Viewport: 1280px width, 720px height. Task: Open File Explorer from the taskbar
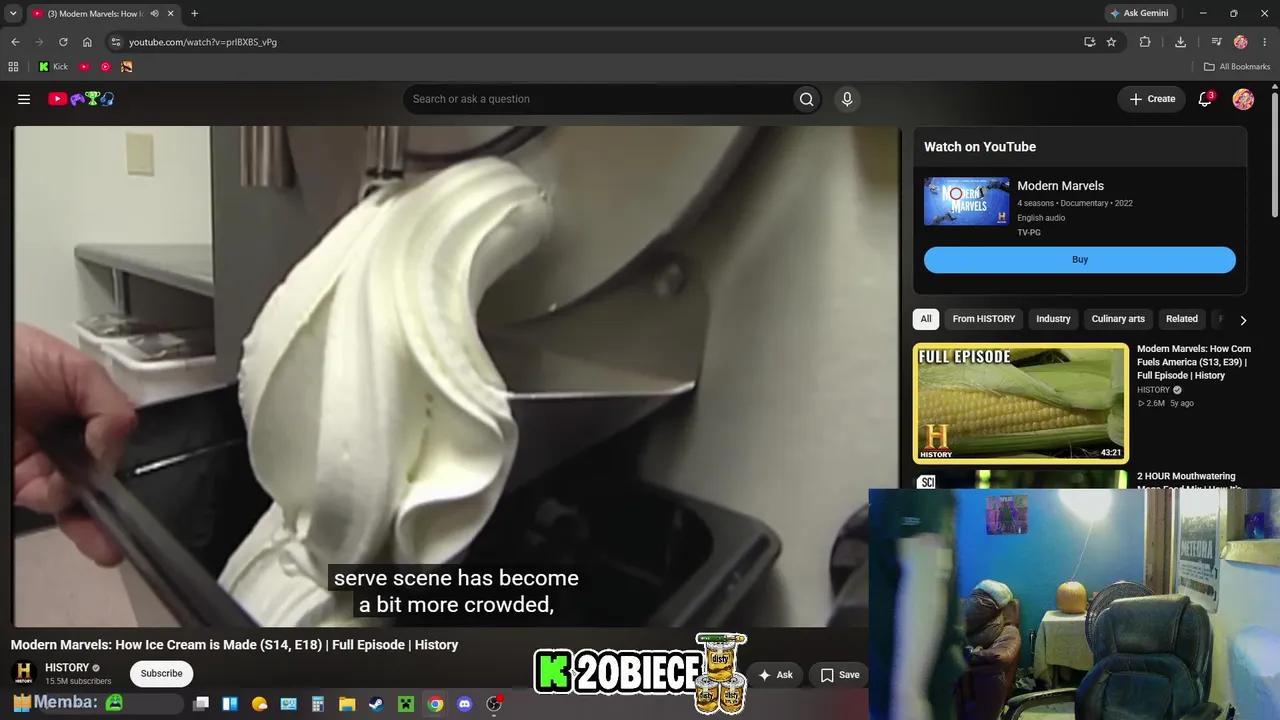click(347, 704)
